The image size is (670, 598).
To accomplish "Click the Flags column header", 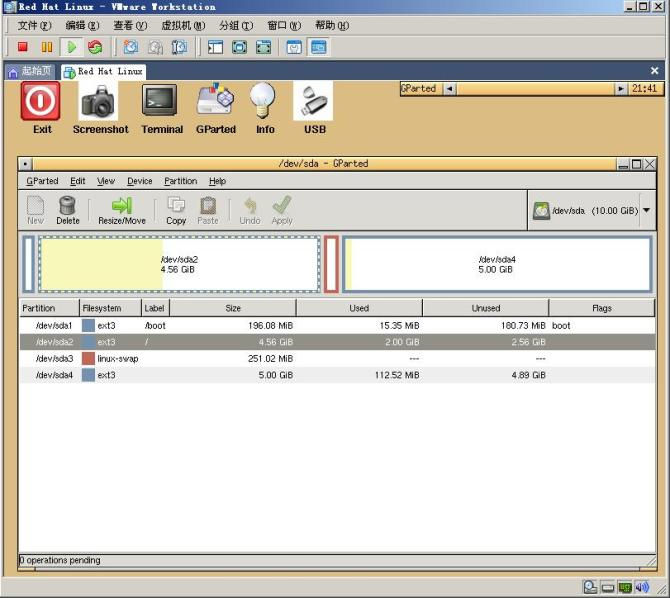I will point(602,308).
